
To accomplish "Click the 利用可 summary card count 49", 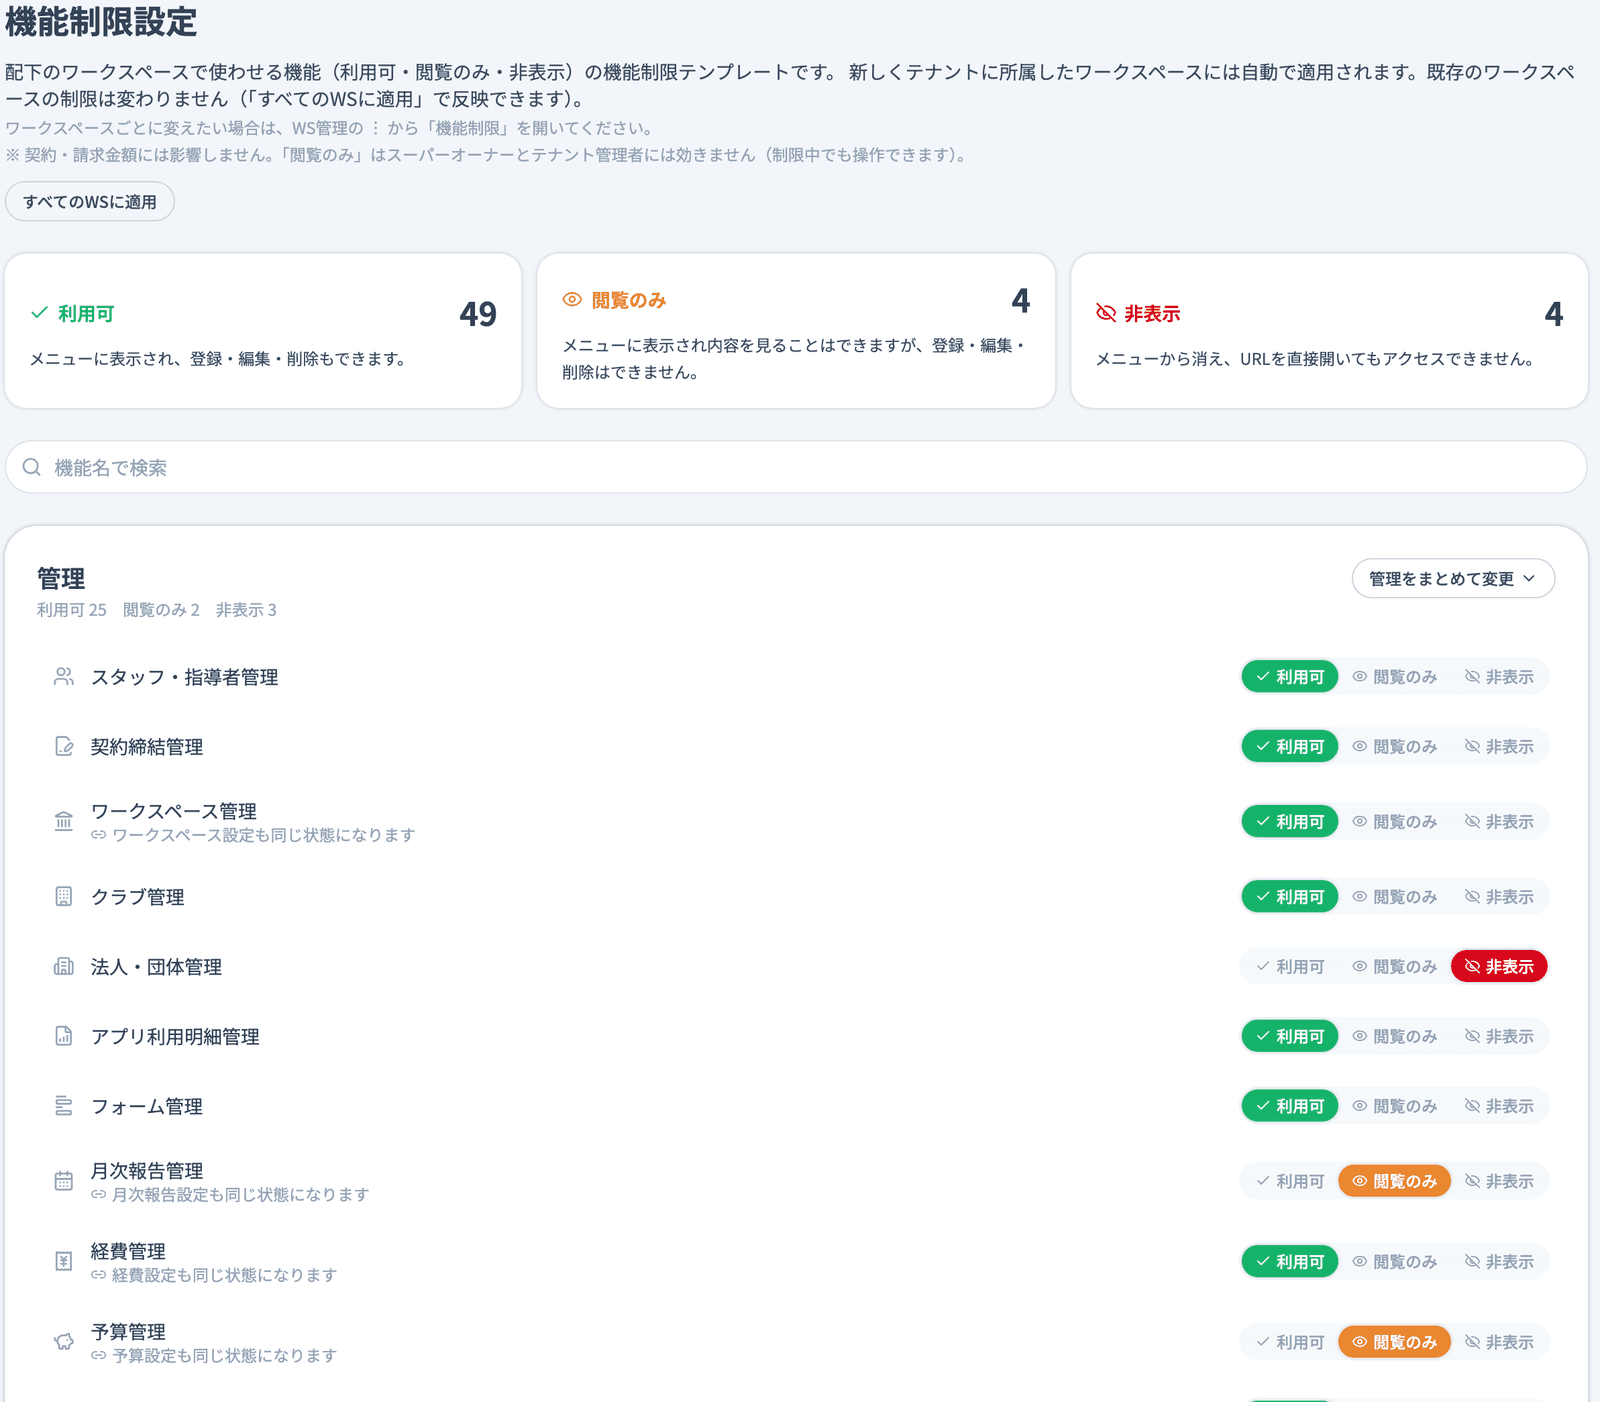I will point(478,314).
